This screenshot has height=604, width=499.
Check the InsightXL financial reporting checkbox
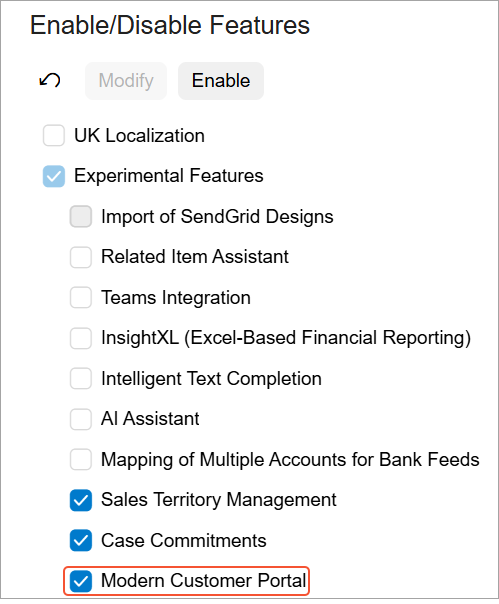click(x=81, y=338)
